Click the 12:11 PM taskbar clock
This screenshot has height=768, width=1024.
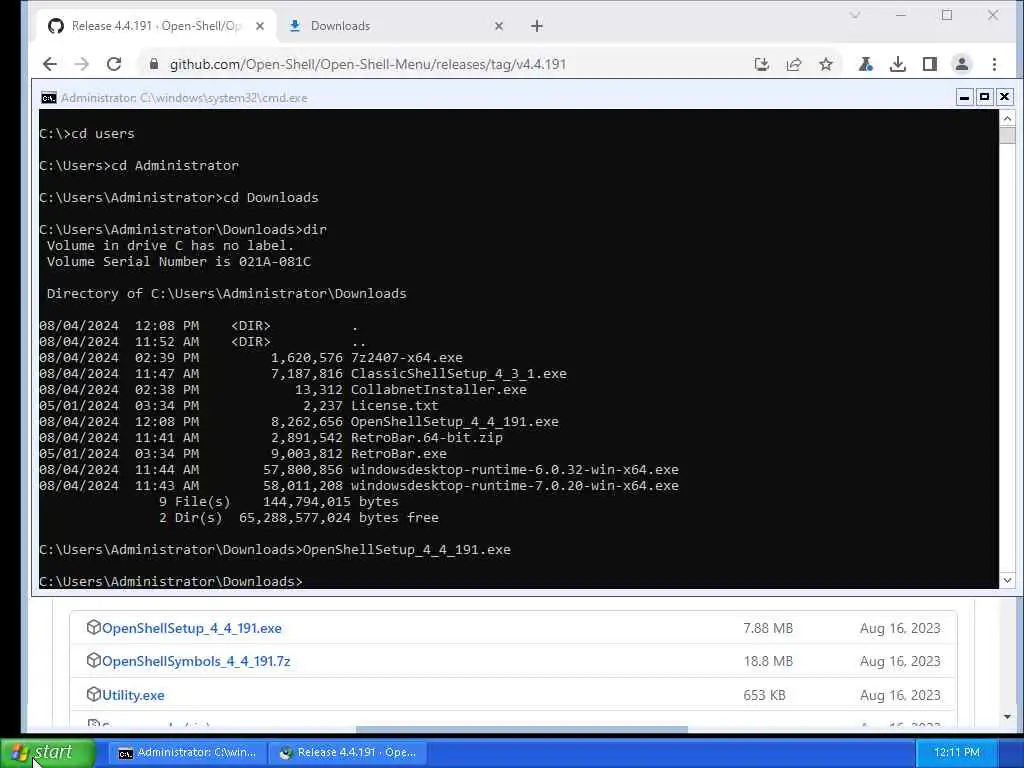(x=957, y=752)
